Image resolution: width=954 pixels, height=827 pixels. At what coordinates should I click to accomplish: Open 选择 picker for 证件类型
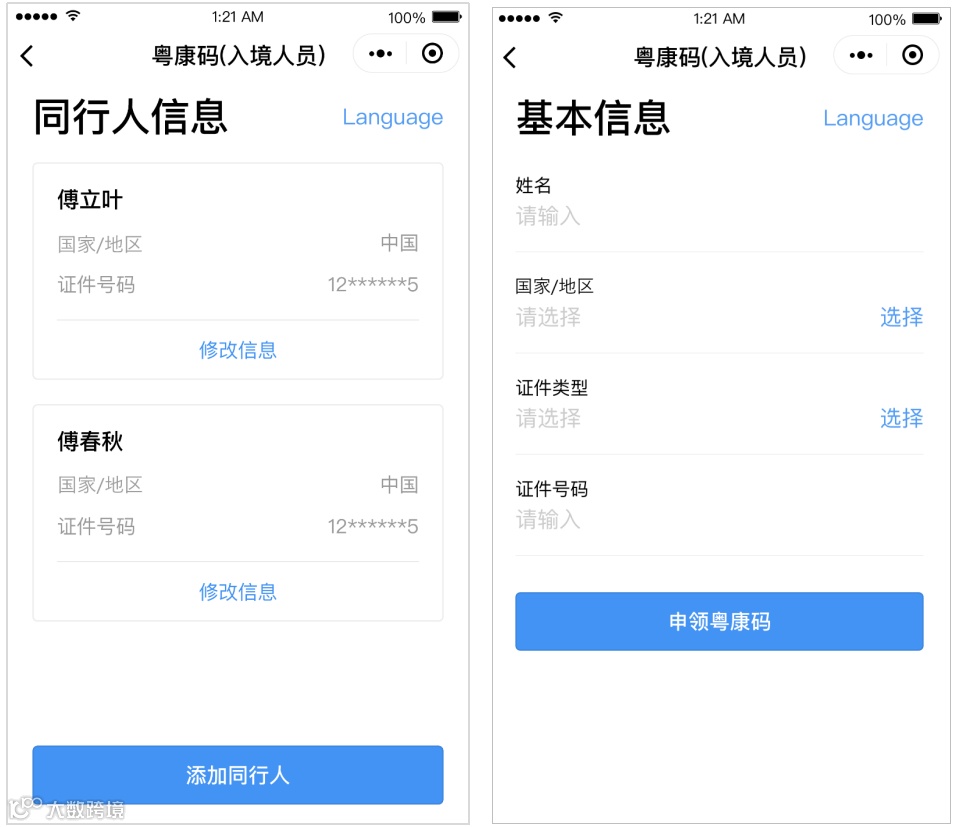tap(902, 418)
